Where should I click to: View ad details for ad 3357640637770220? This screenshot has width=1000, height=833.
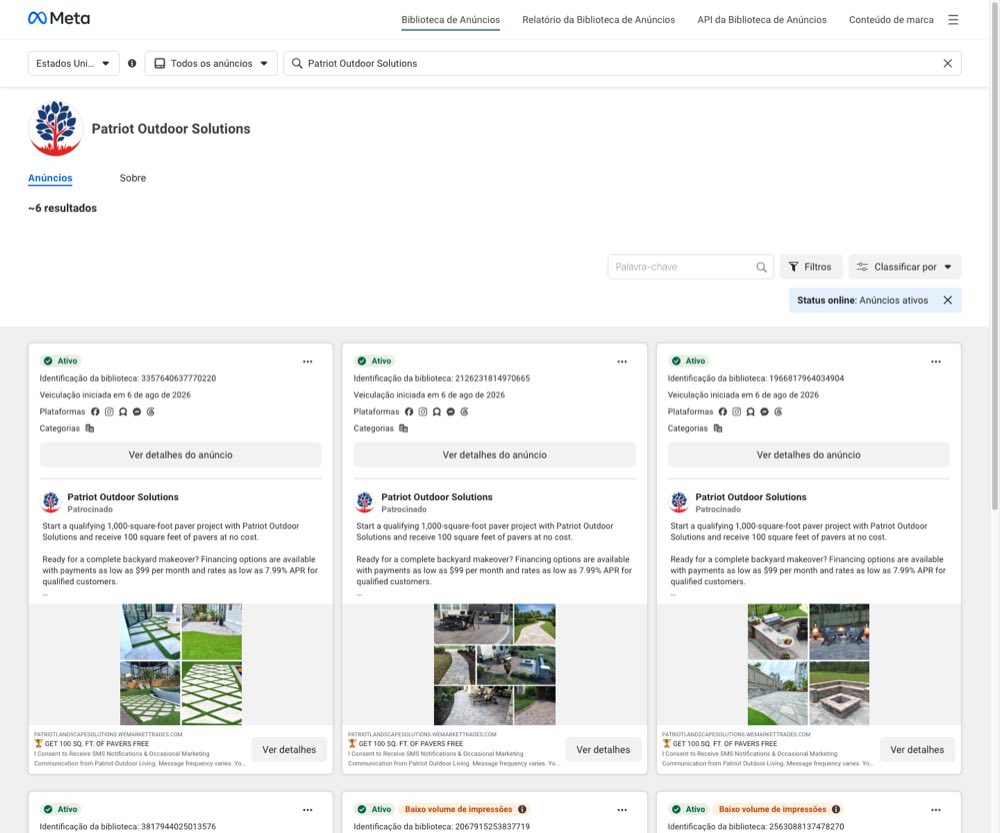pyautogui.click(x=180, y=455)
